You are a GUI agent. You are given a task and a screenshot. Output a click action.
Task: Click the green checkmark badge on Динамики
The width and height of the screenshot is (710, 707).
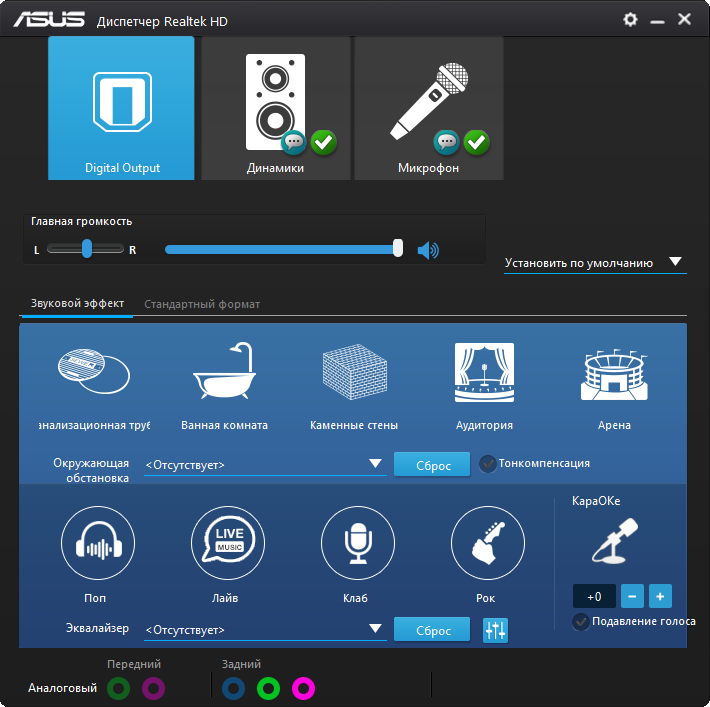324,142
